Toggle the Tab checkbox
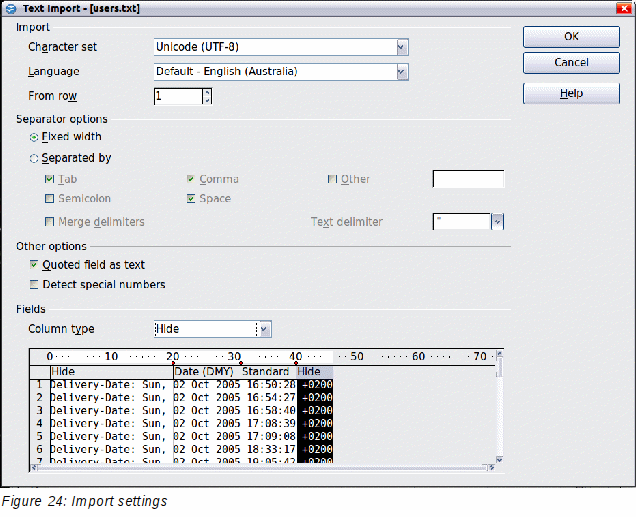The width and height of the screenshot is (636, 518). click(x=49, y=179)
